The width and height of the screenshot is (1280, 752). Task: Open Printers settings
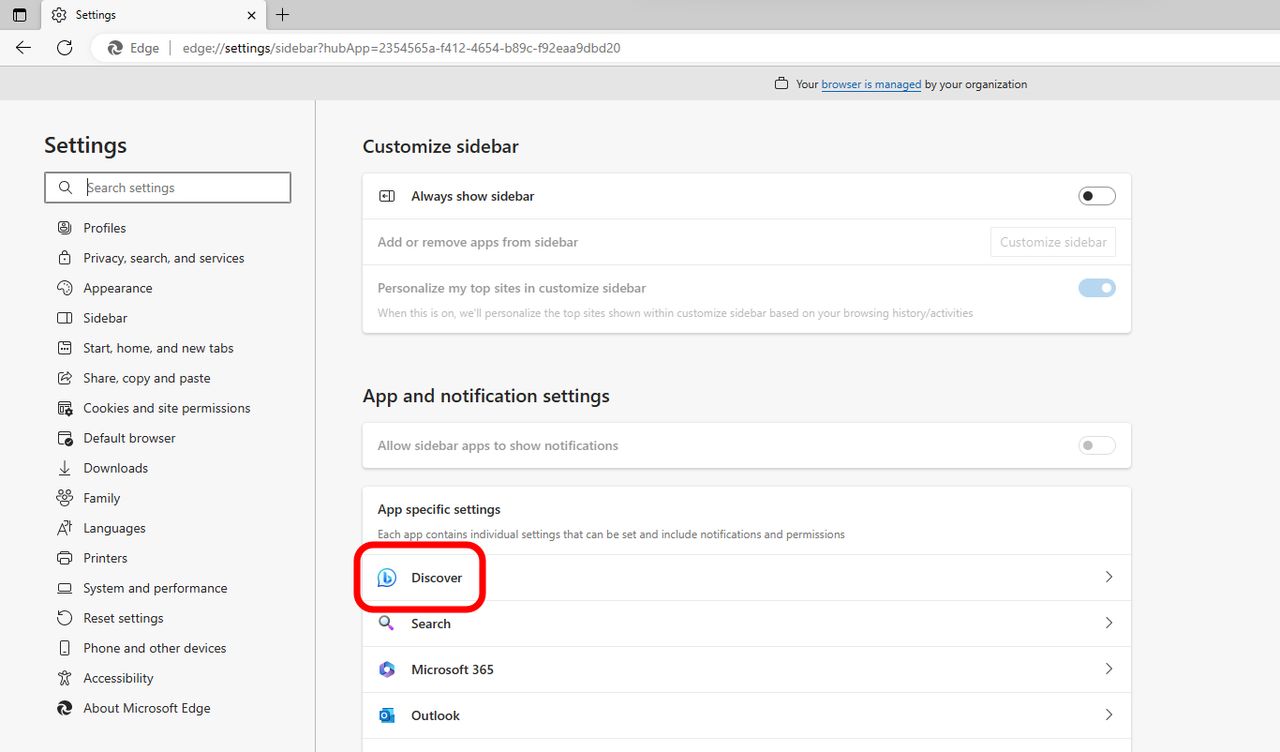tap(105, 558)
